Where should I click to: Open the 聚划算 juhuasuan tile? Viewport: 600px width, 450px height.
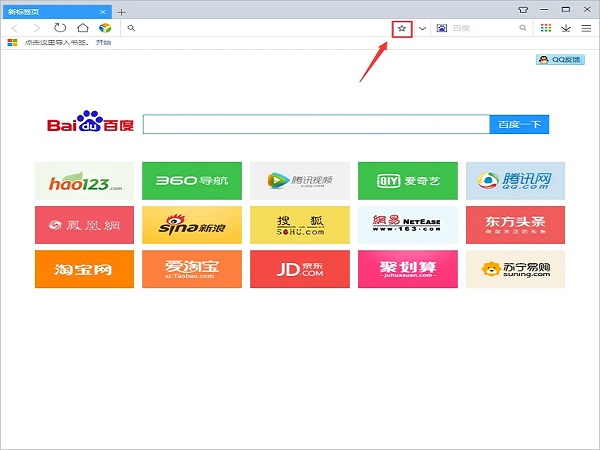click(408, 269)
